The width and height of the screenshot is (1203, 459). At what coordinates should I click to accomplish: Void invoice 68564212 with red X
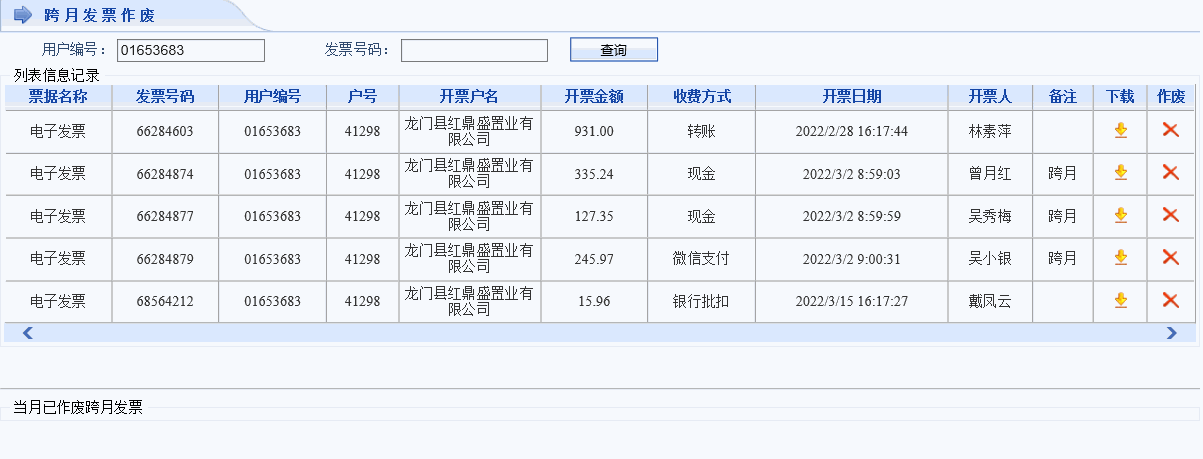coord(1170,300)
